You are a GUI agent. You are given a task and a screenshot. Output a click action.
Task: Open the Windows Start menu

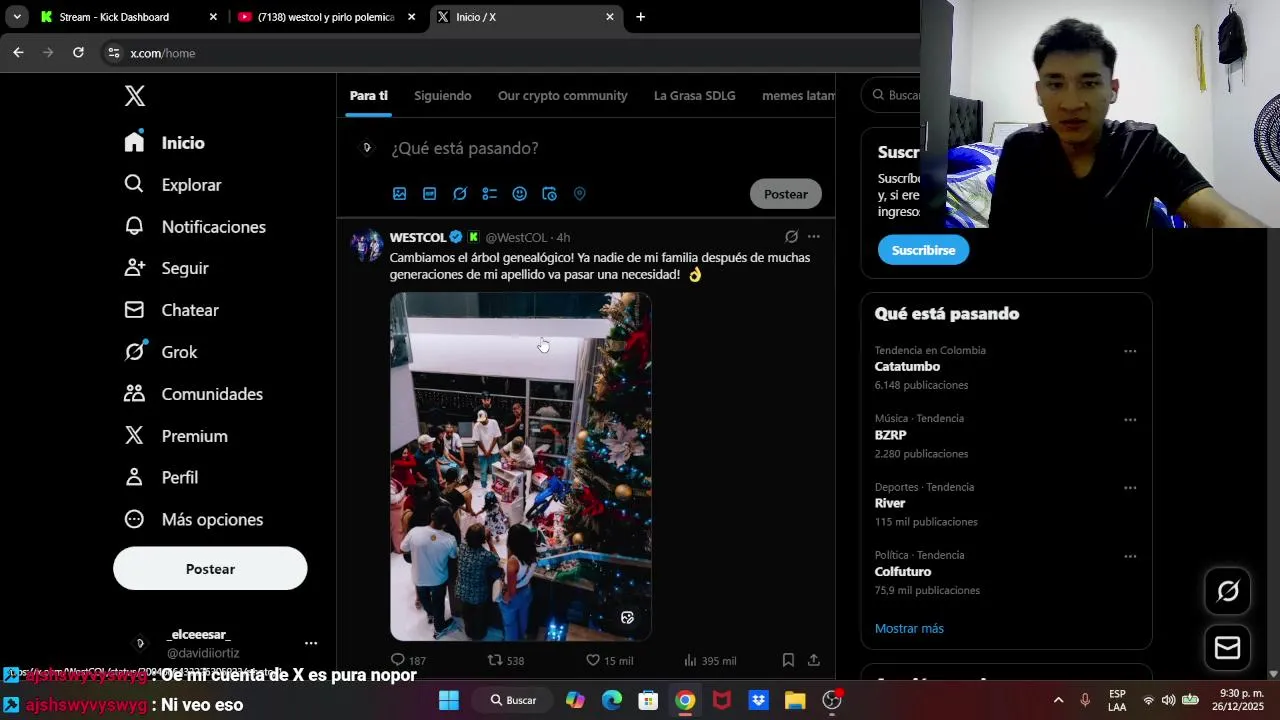(x=449, y=700)
